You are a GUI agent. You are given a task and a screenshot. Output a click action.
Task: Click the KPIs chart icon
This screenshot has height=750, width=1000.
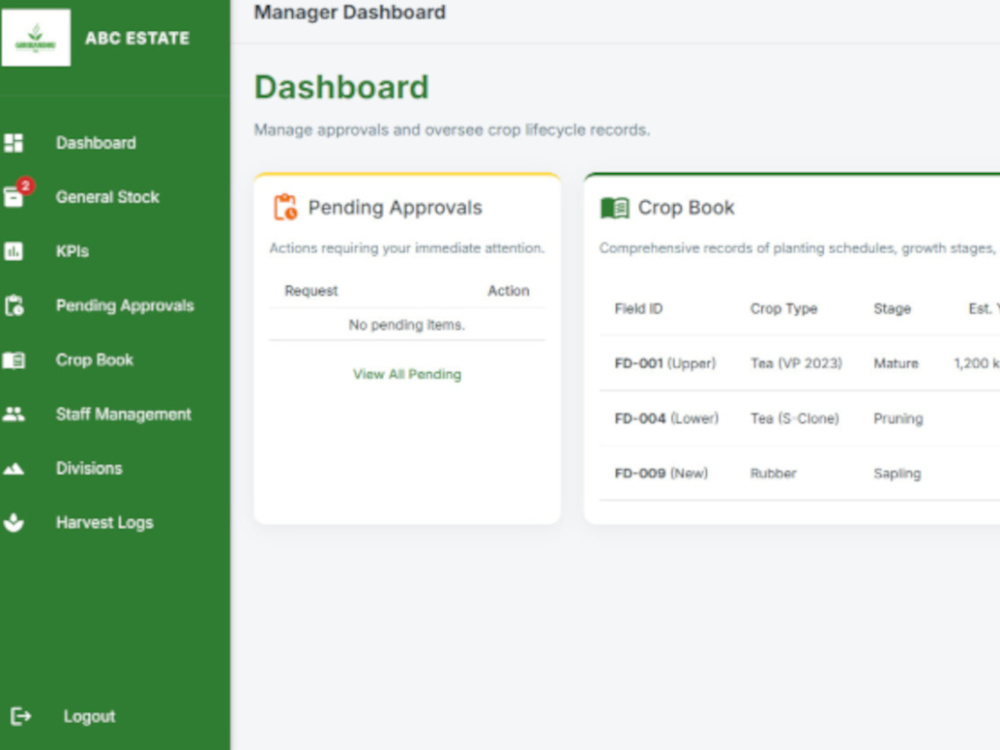click(13, 251)
